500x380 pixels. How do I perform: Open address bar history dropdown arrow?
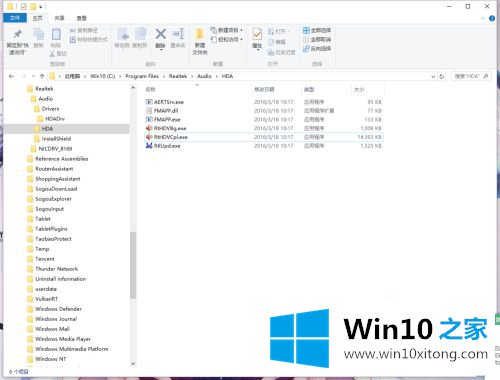(433, 76)
